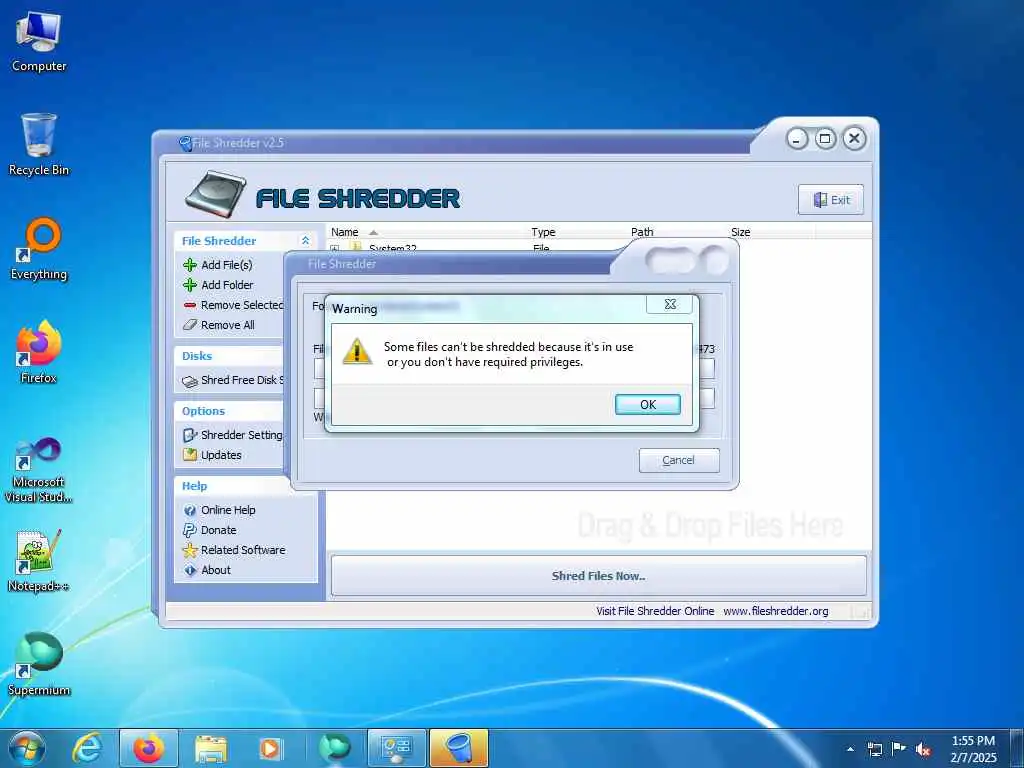The image size is (1024, 768).
Task: Click the Help section header
Action: coord(195,486)
